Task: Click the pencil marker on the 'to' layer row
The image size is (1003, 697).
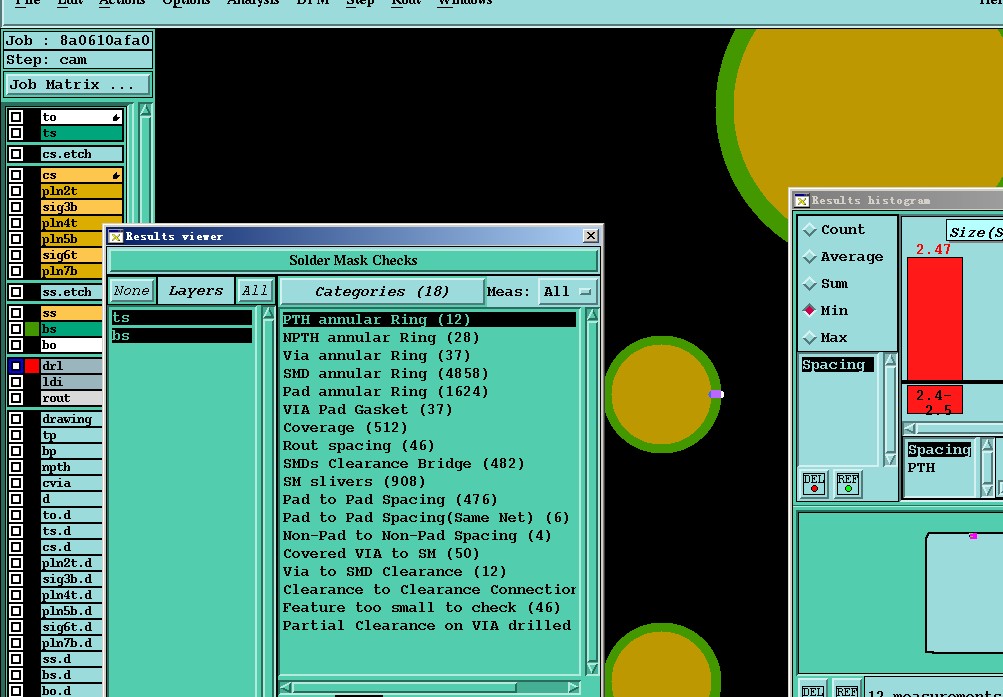Action: [x=116, y=117]
